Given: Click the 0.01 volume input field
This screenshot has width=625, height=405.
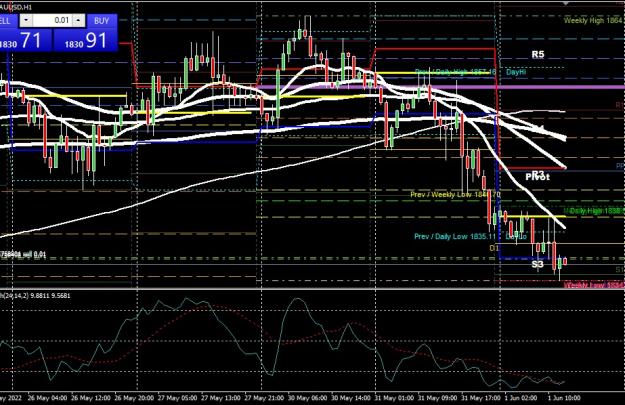Looking at the screenshot, I should [53, 20].
